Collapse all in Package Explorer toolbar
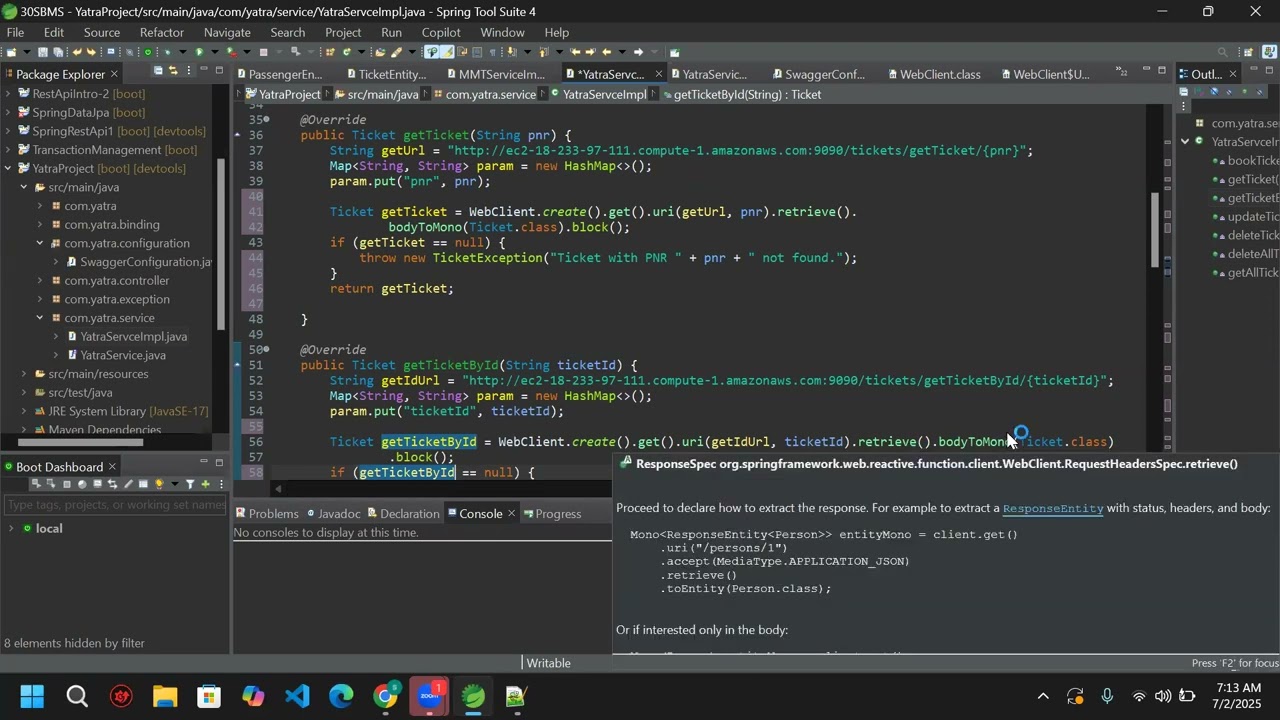 (158, 71)
